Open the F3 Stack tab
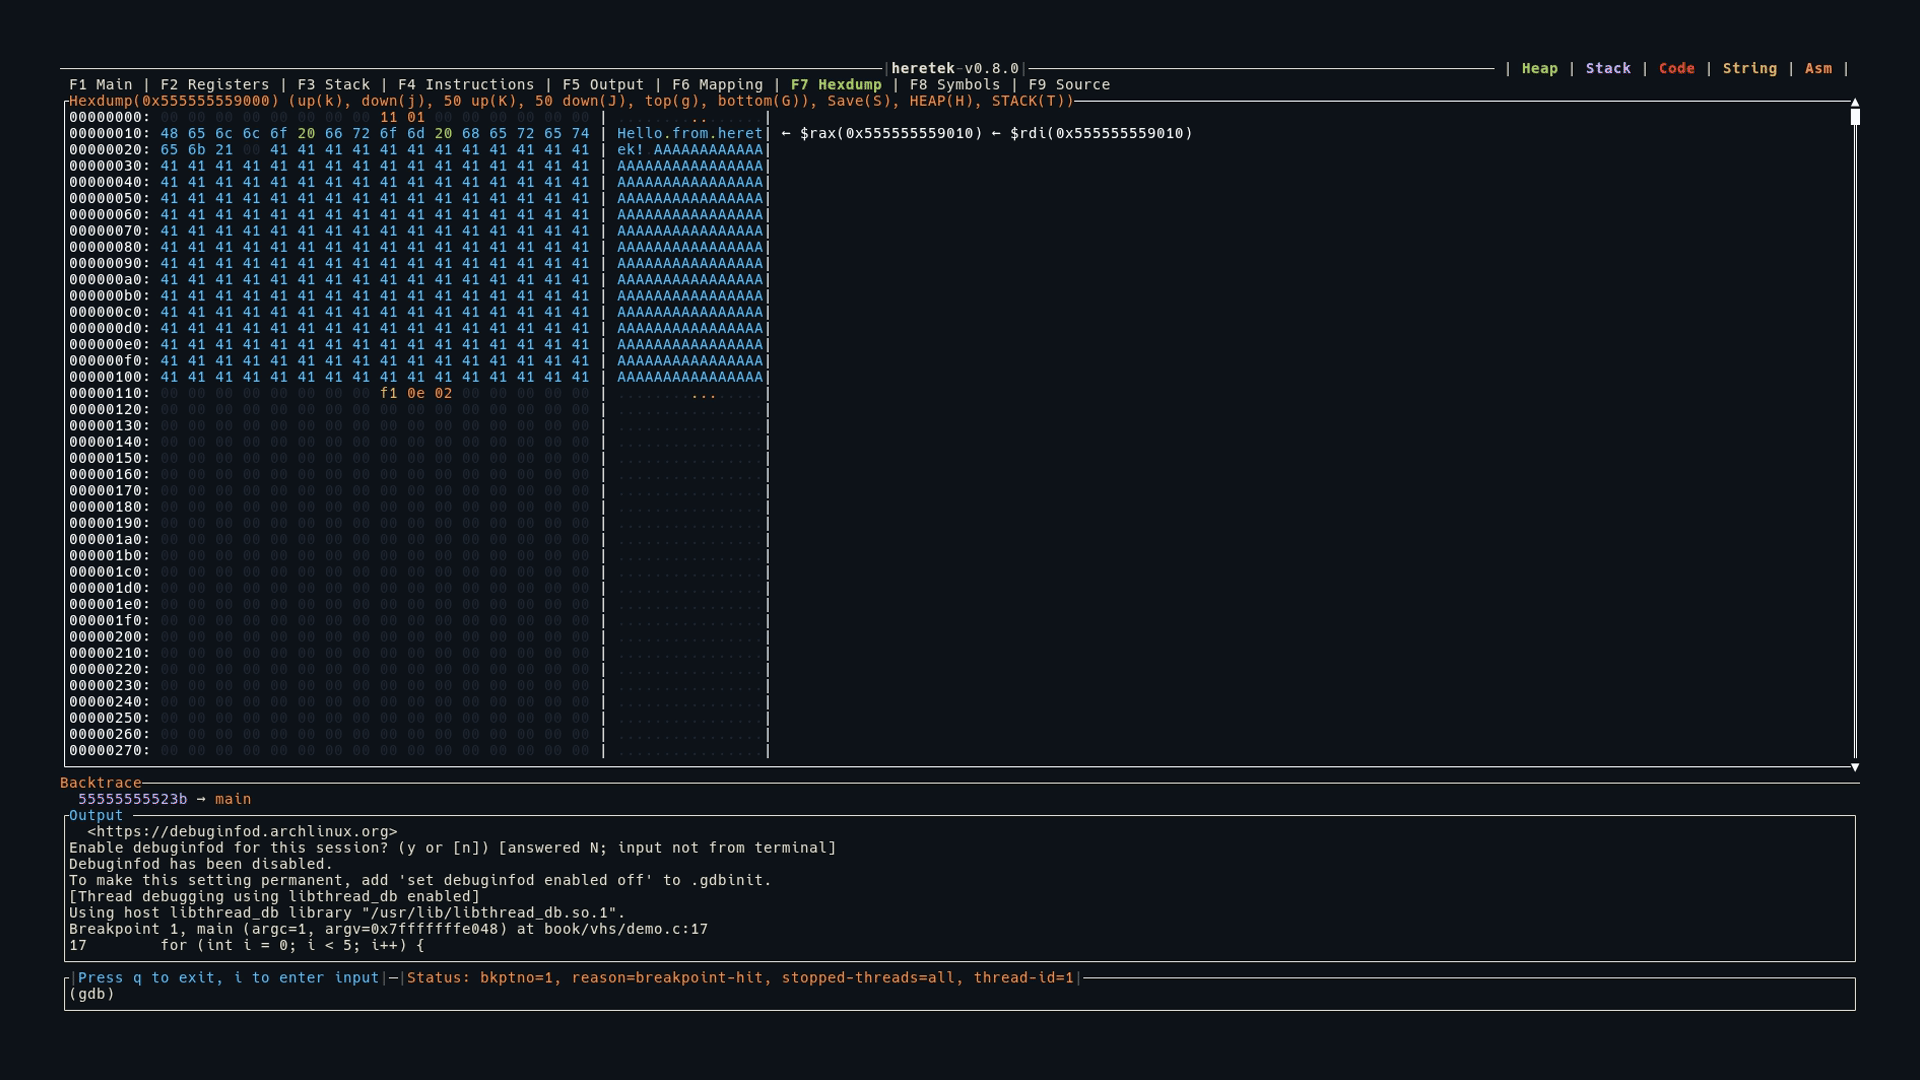 tap(333, 85)
